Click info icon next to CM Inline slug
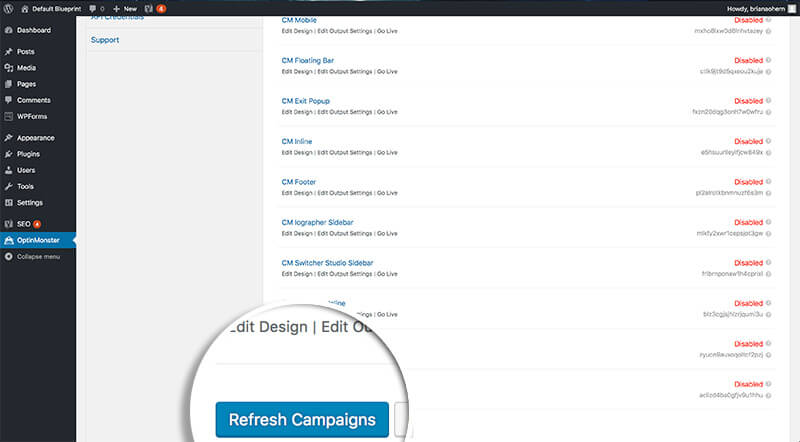 (x=768, y=153)
